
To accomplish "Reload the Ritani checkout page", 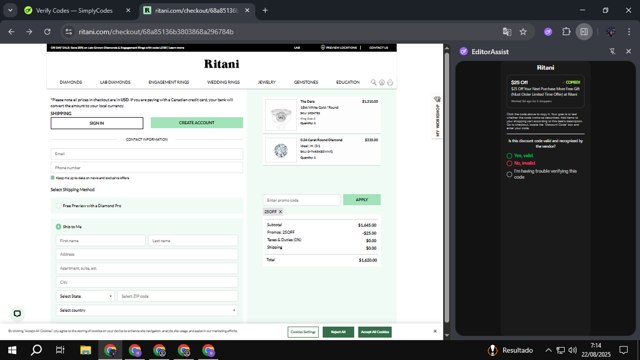I will (47, 32).
